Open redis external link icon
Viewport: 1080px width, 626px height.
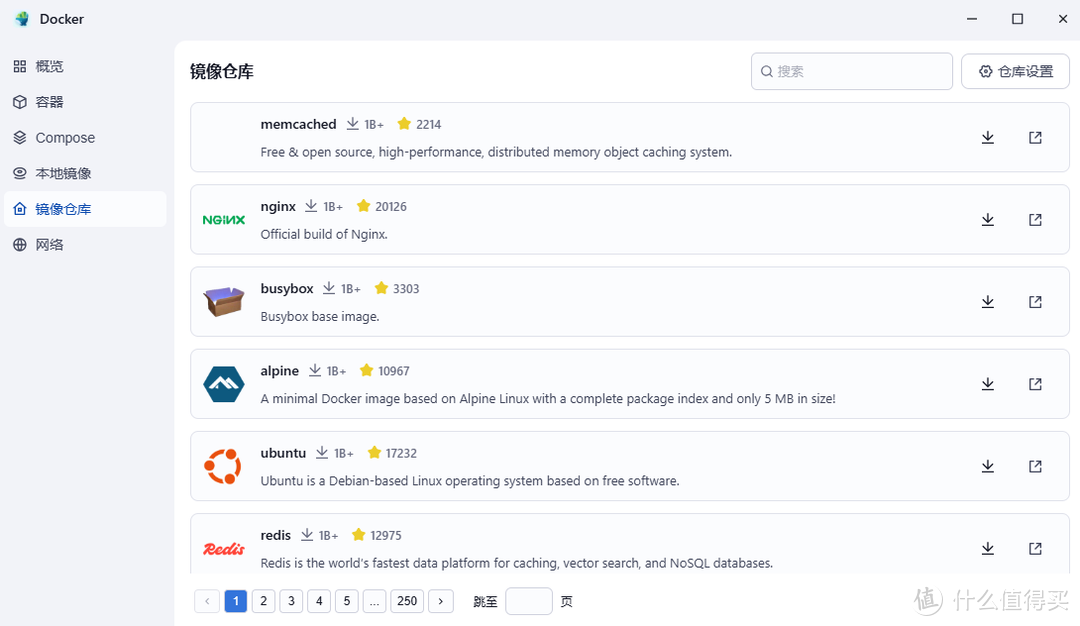pyautogui.click(x=1035, y=548)
